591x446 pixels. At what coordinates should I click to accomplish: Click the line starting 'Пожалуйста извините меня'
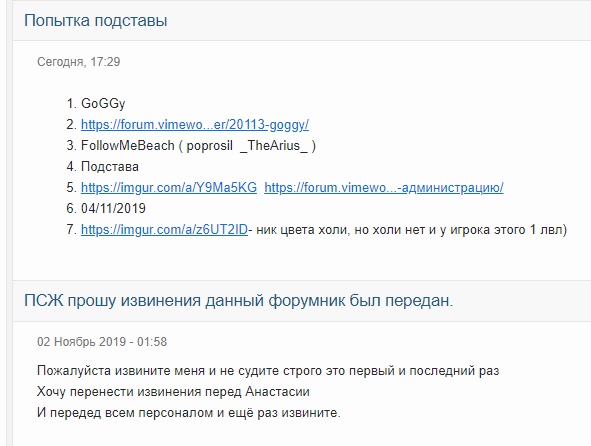coord(268,371)
